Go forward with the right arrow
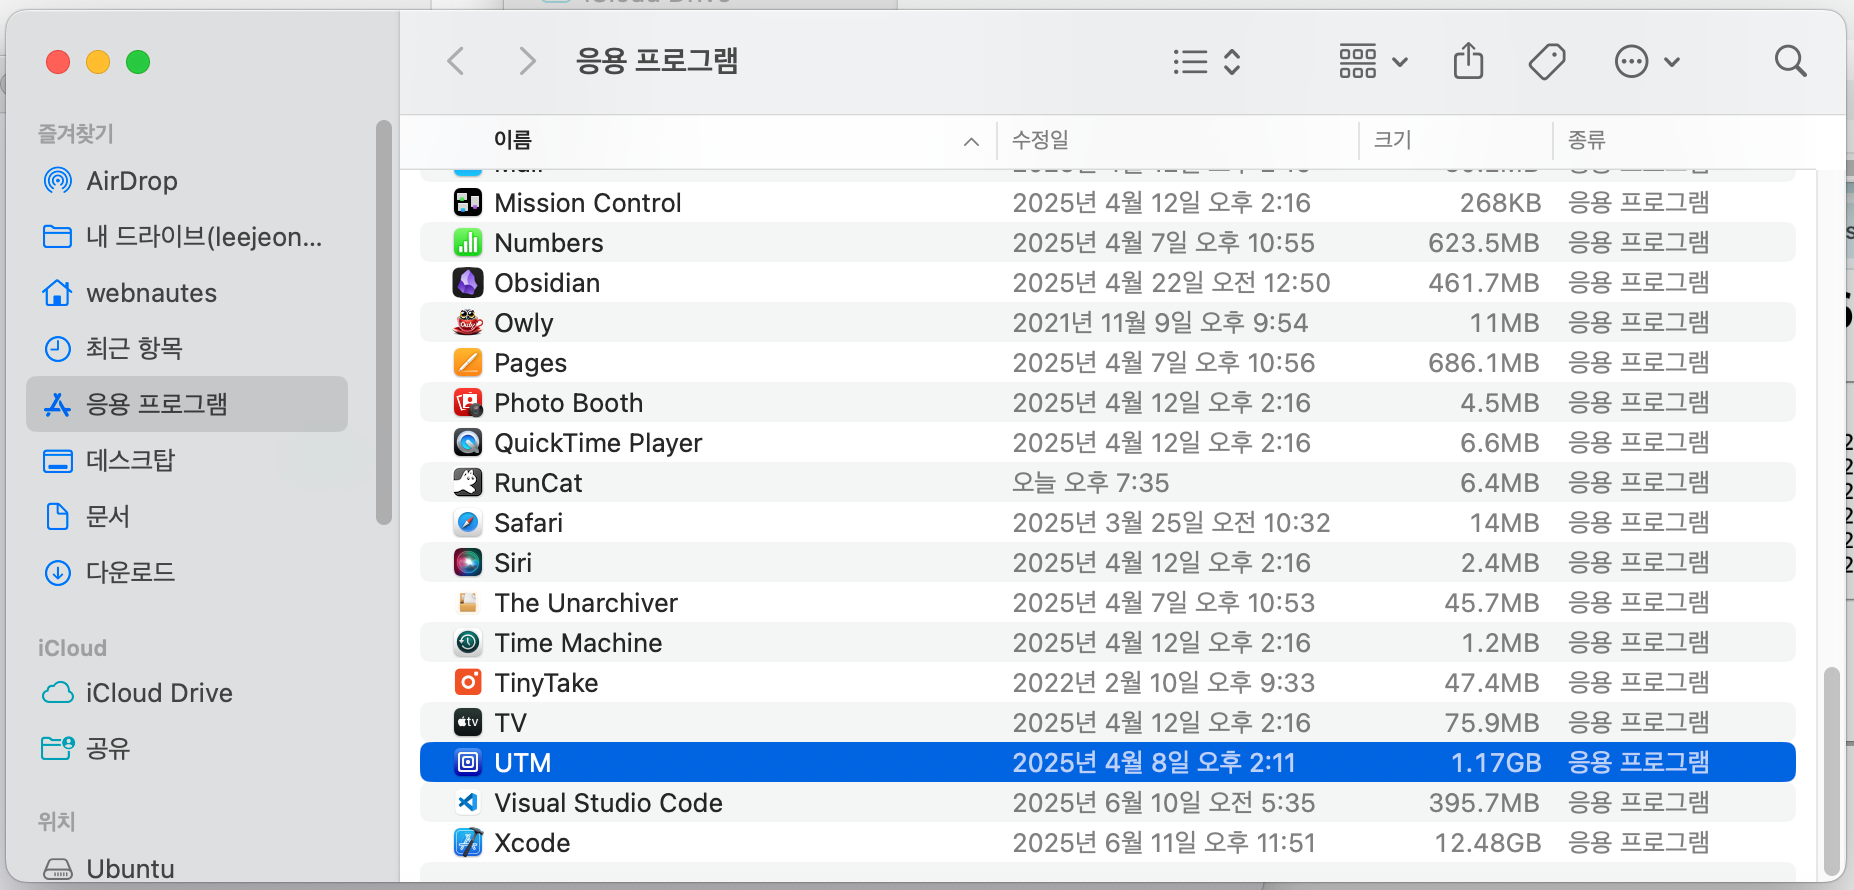Image resolution: width=1854 pixels, height=890 pixels. (527, 62)
